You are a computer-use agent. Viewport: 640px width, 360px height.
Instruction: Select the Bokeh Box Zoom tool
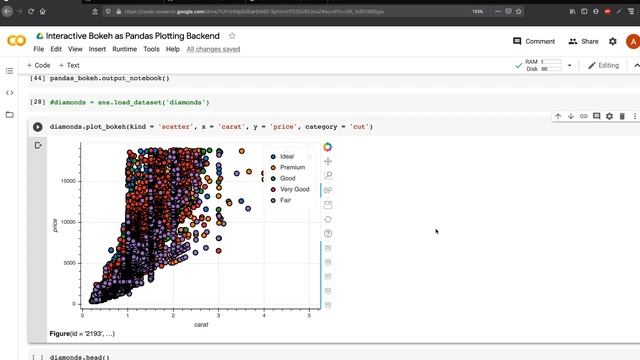pos(328,176)
